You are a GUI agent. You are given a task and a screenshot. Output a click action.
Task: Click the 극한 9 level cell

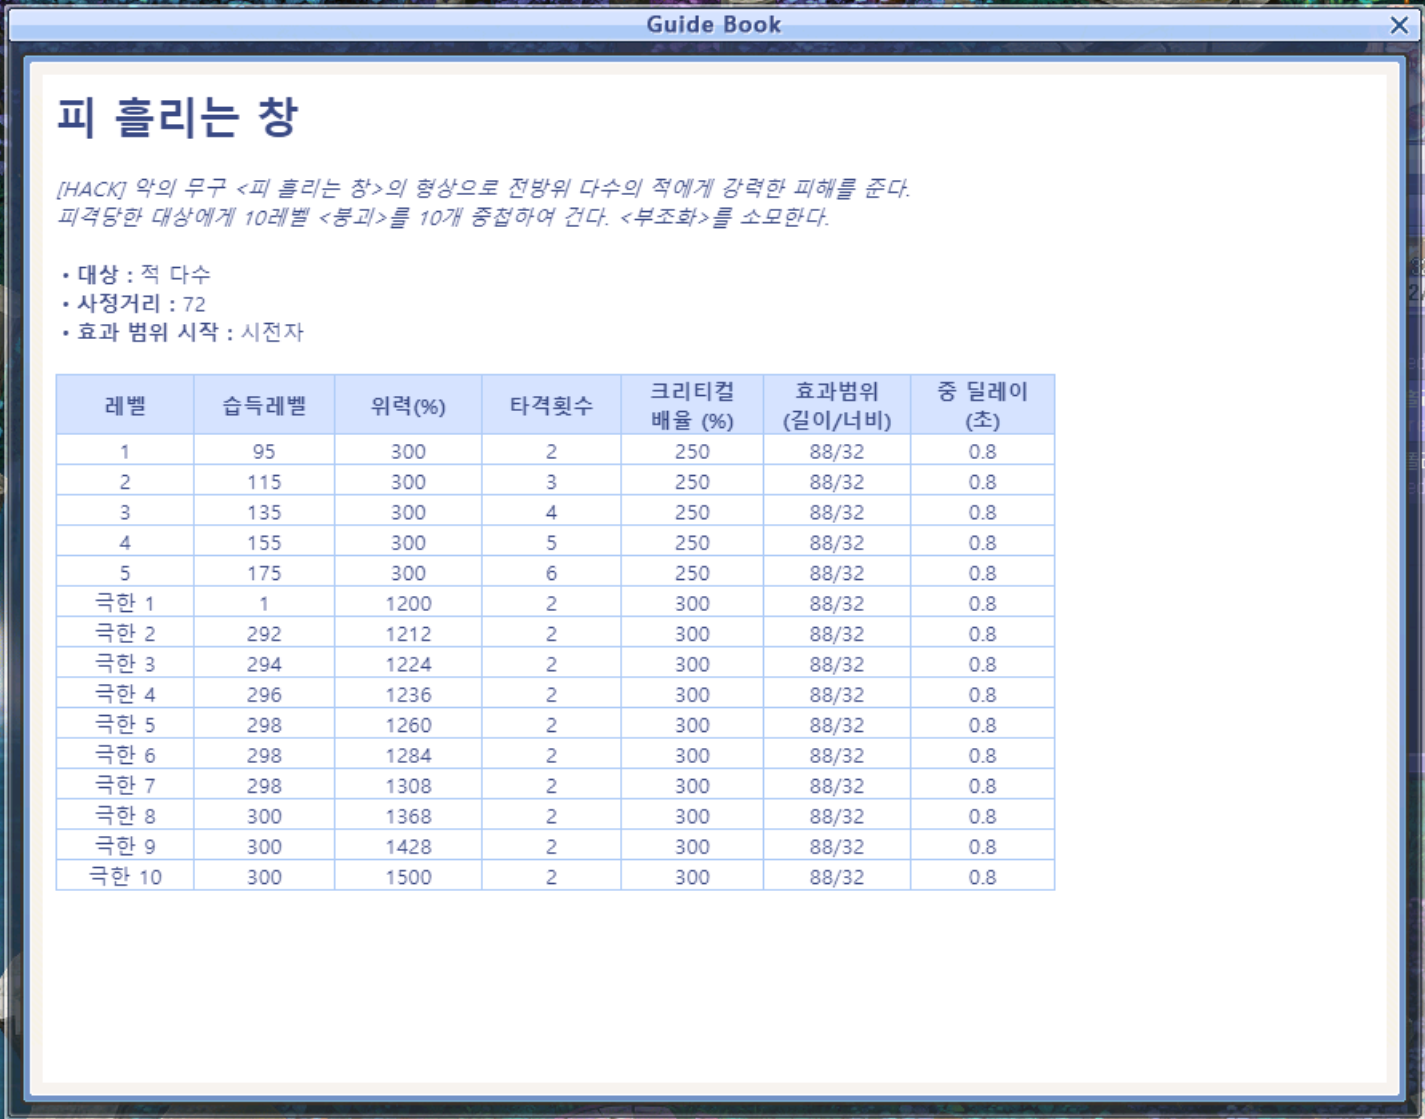coord(125,846)
